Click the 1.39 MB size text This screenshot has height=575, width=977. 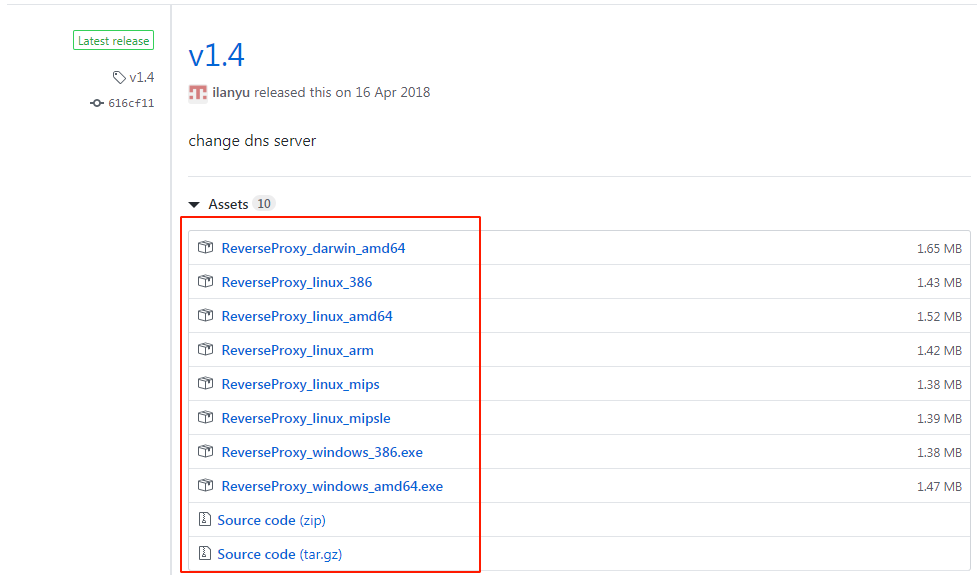pyautogui.click(x=939, y=418)
